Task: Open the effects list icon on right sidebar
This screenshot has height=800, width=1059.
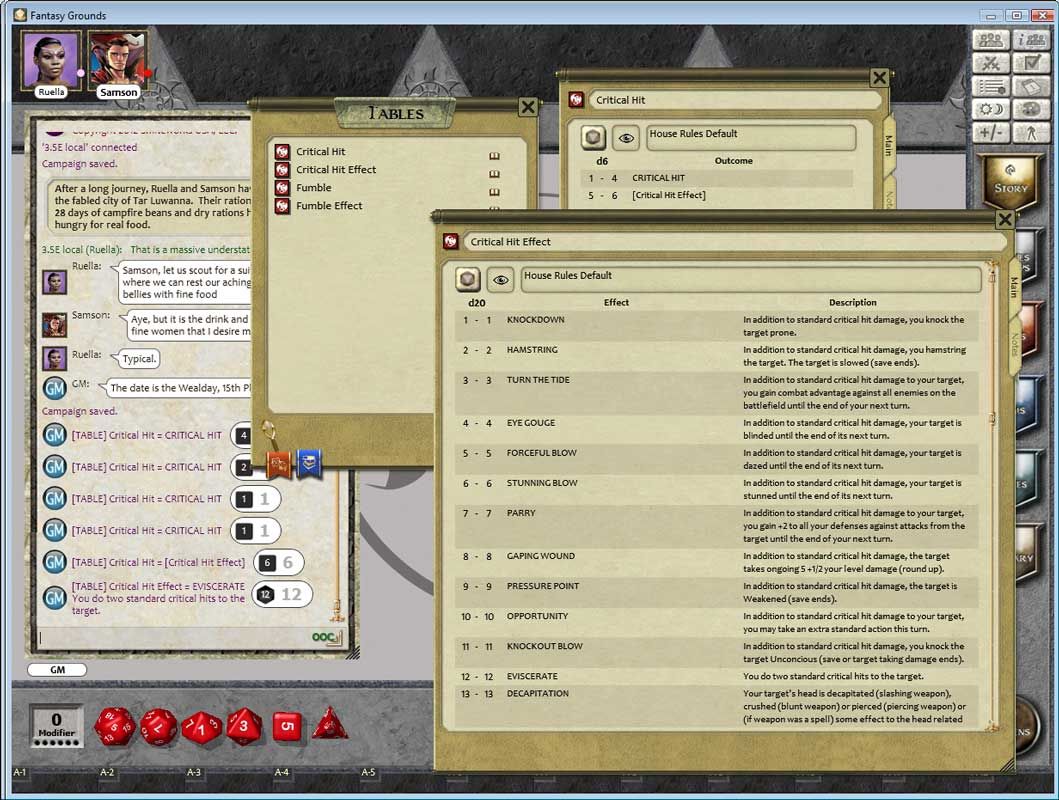Action: click(992, 86)
